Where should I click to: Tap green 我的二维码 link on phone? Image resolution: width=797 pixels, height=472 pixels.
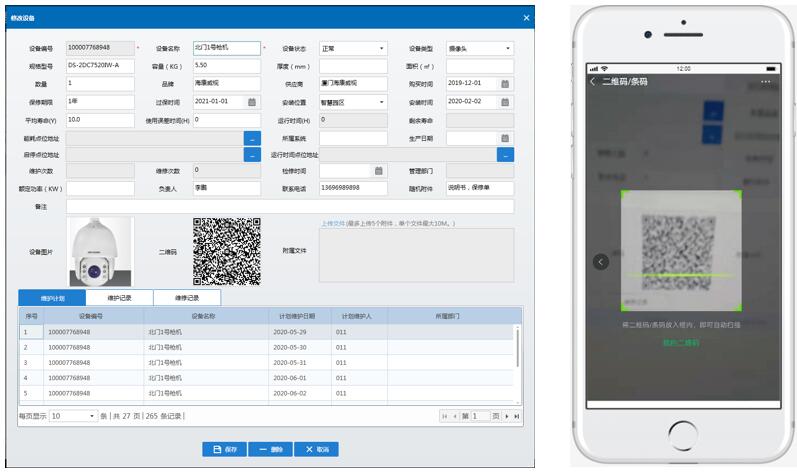click(x=681, y=343)
